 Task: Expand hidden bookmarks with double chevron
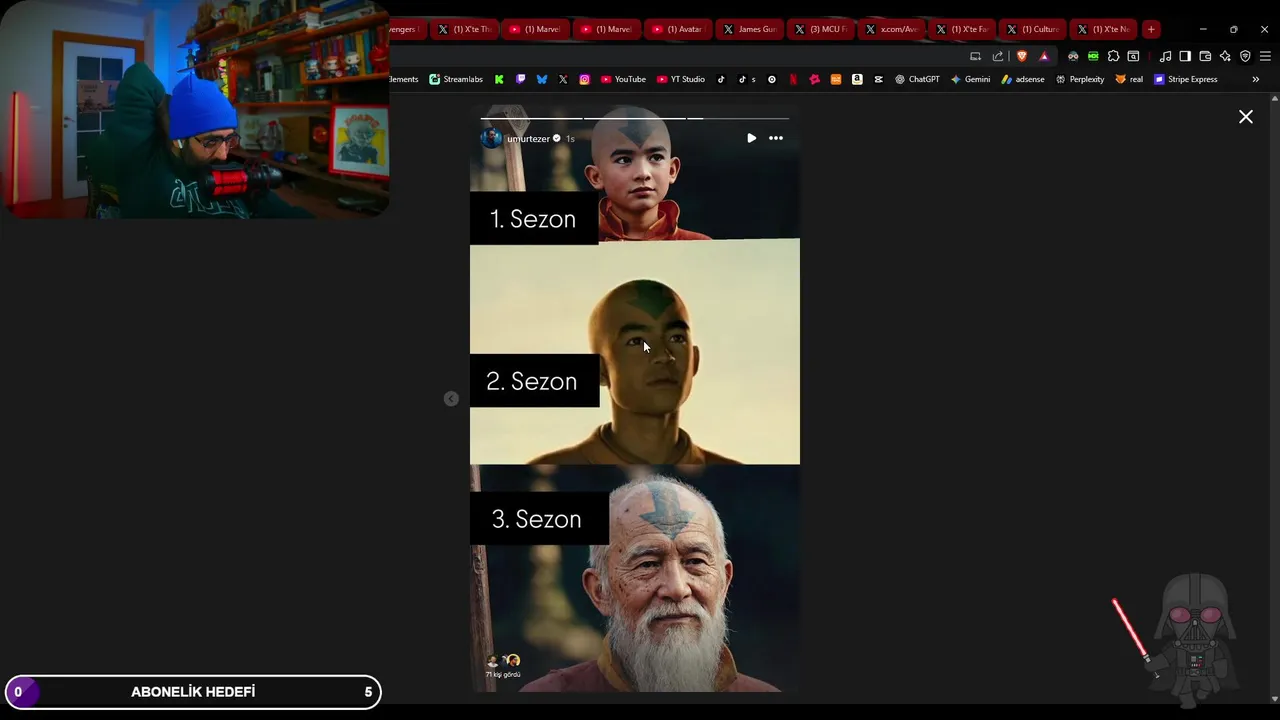pyautogui.click(x=1255, y=79)
